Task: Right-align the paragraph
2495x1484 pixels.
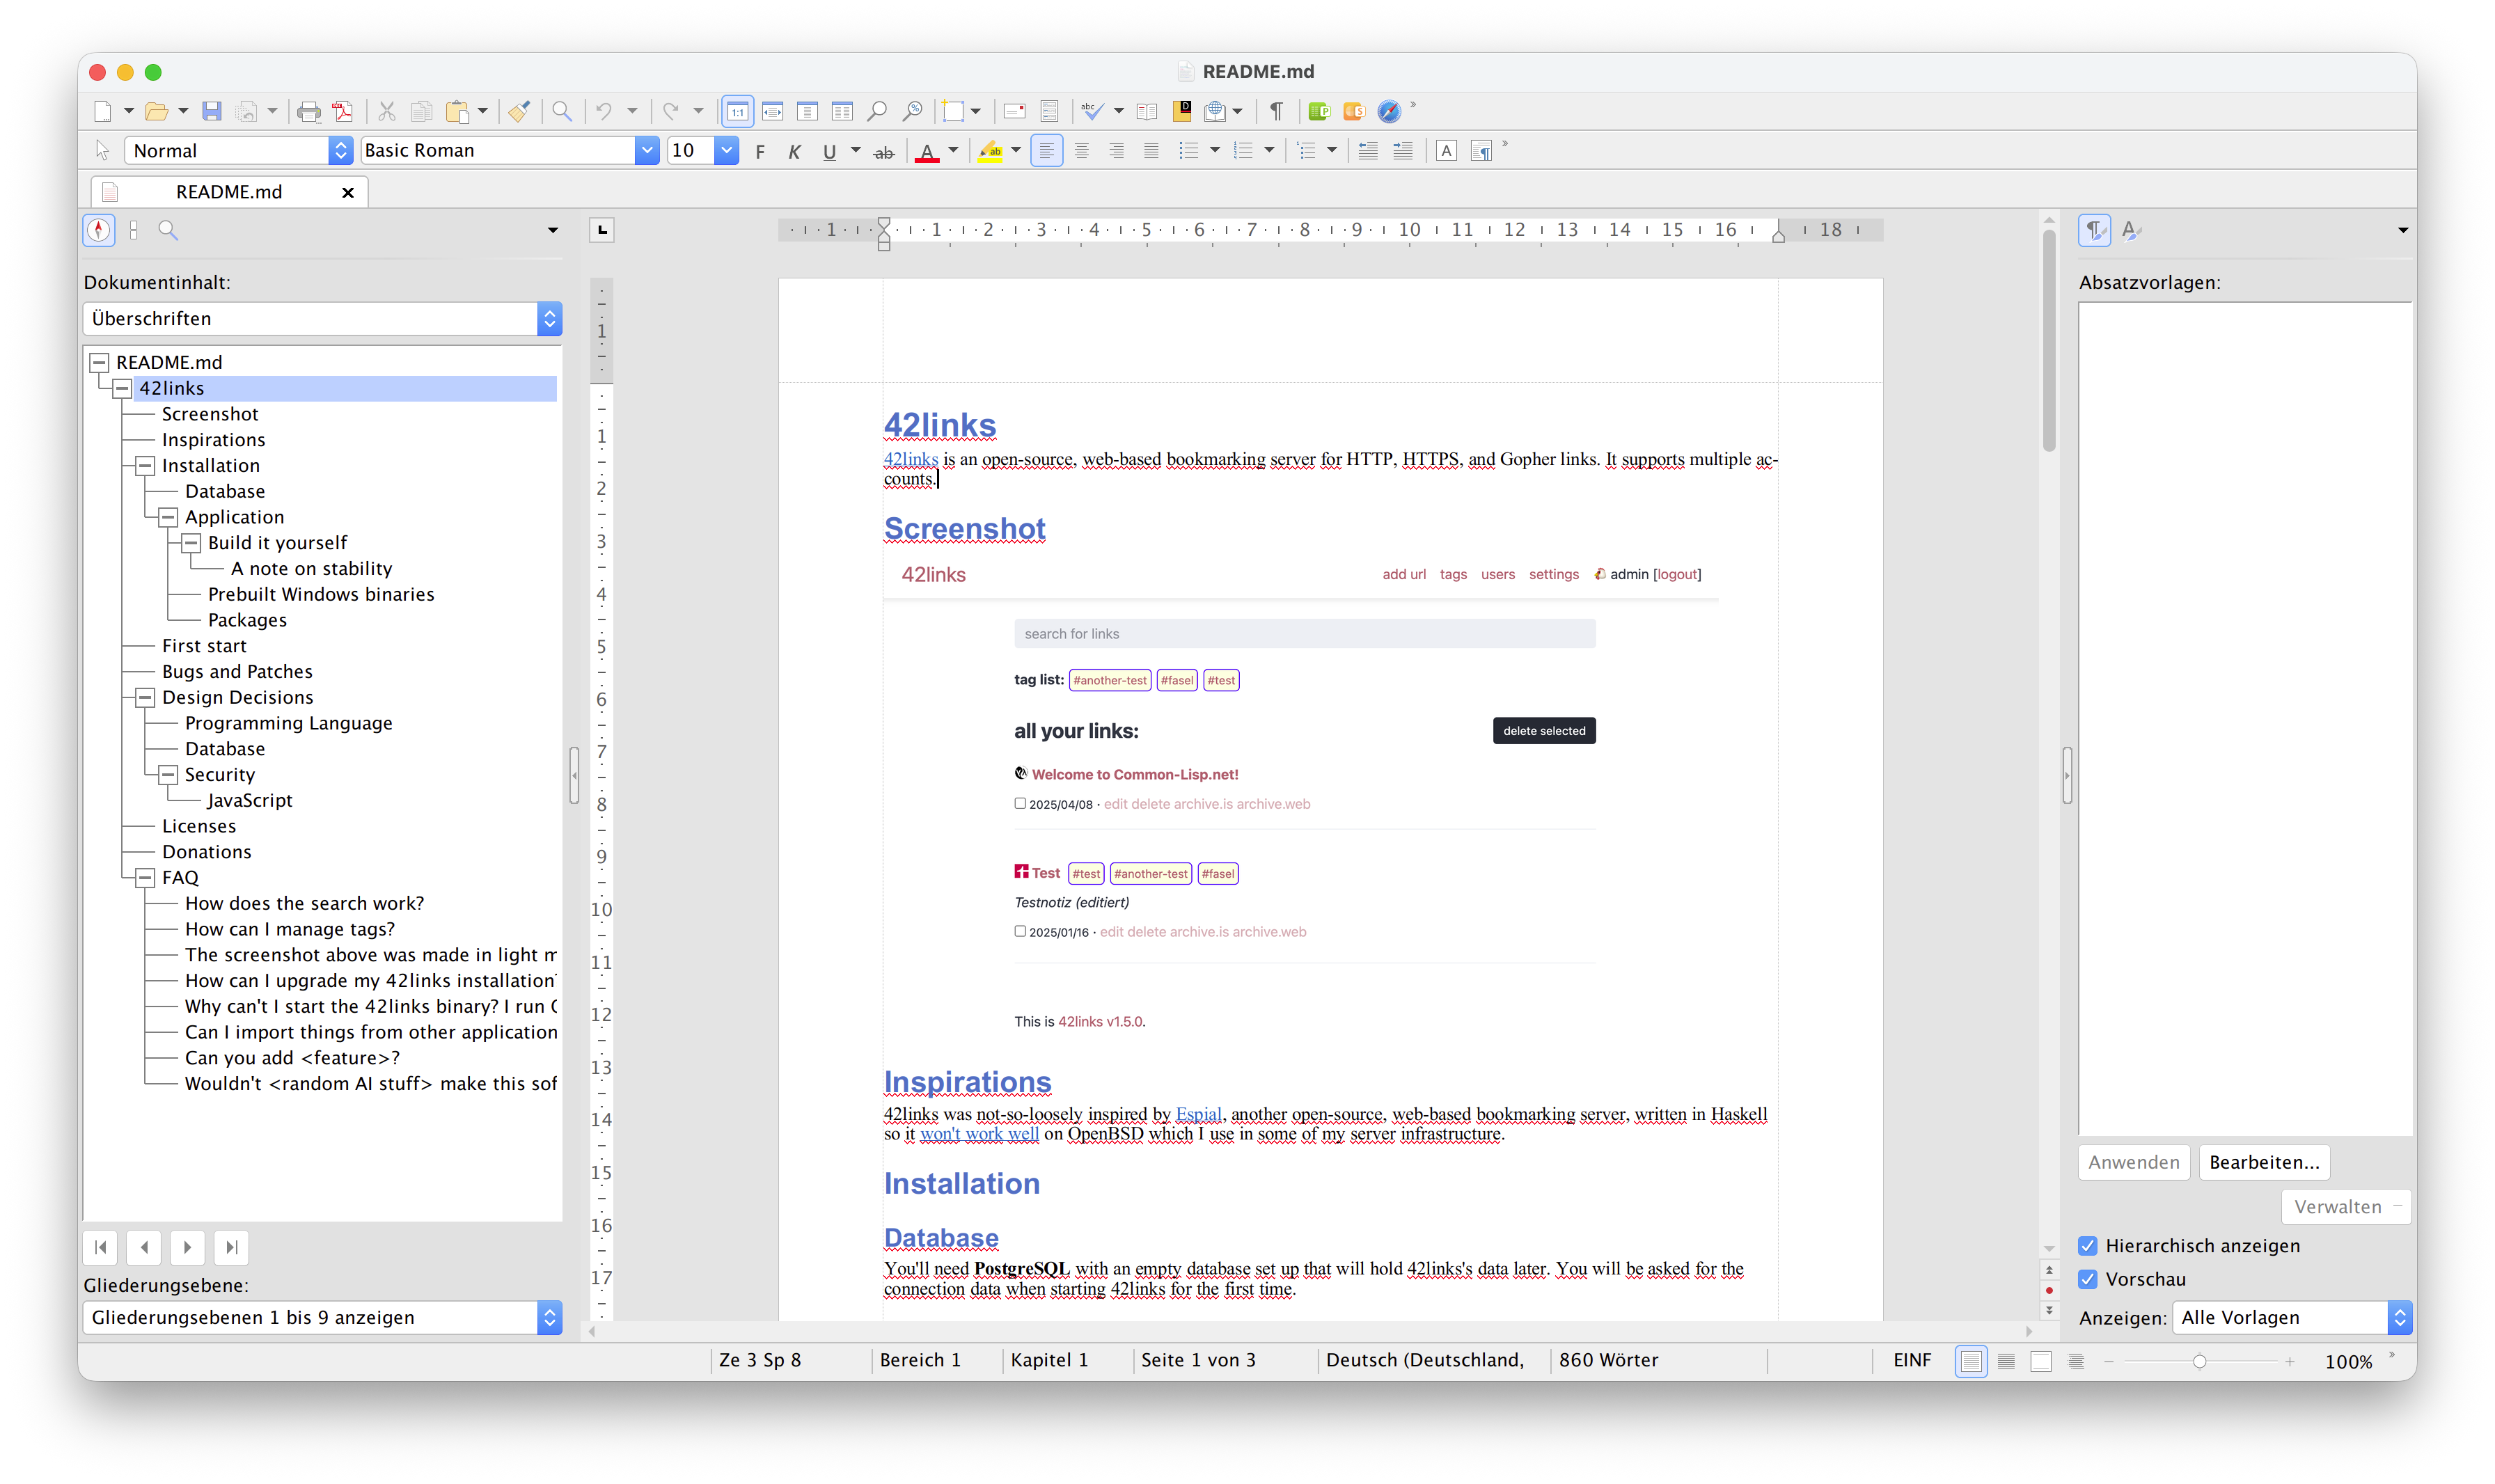Action: tap(1117, 151)
